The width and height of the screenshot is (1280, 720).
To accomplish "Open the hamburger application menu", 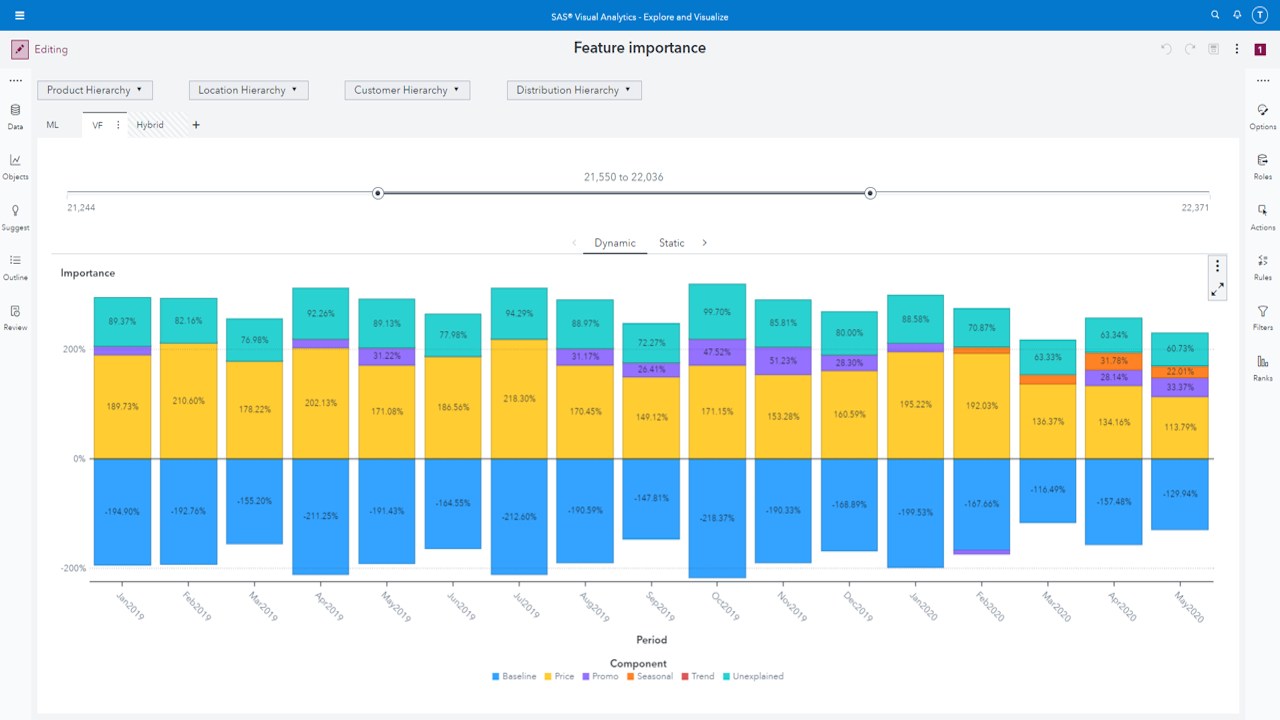I will [x=19, y=15].
